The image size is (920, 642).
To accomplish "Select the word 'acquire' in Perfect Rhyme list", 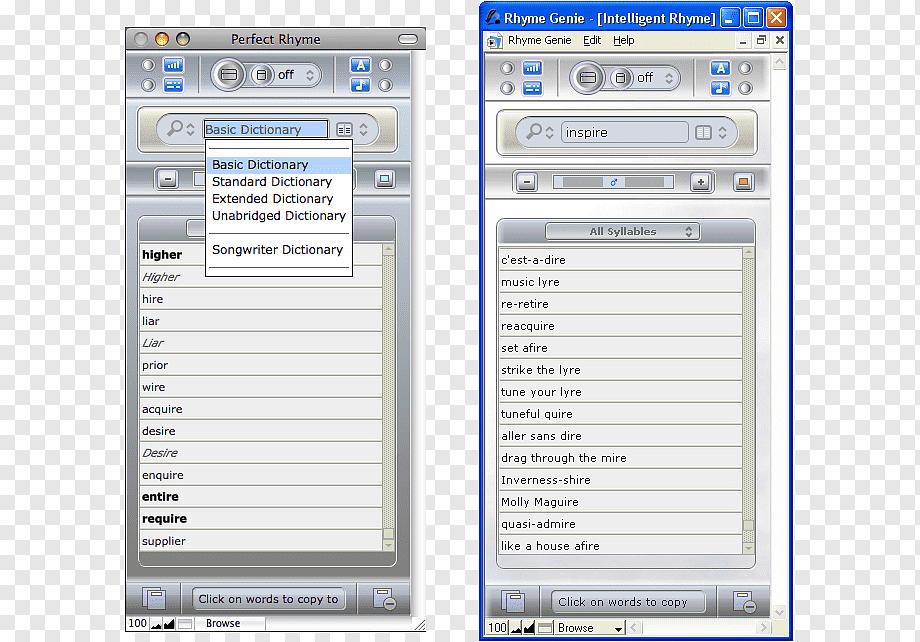I will [x=261, y=409].
